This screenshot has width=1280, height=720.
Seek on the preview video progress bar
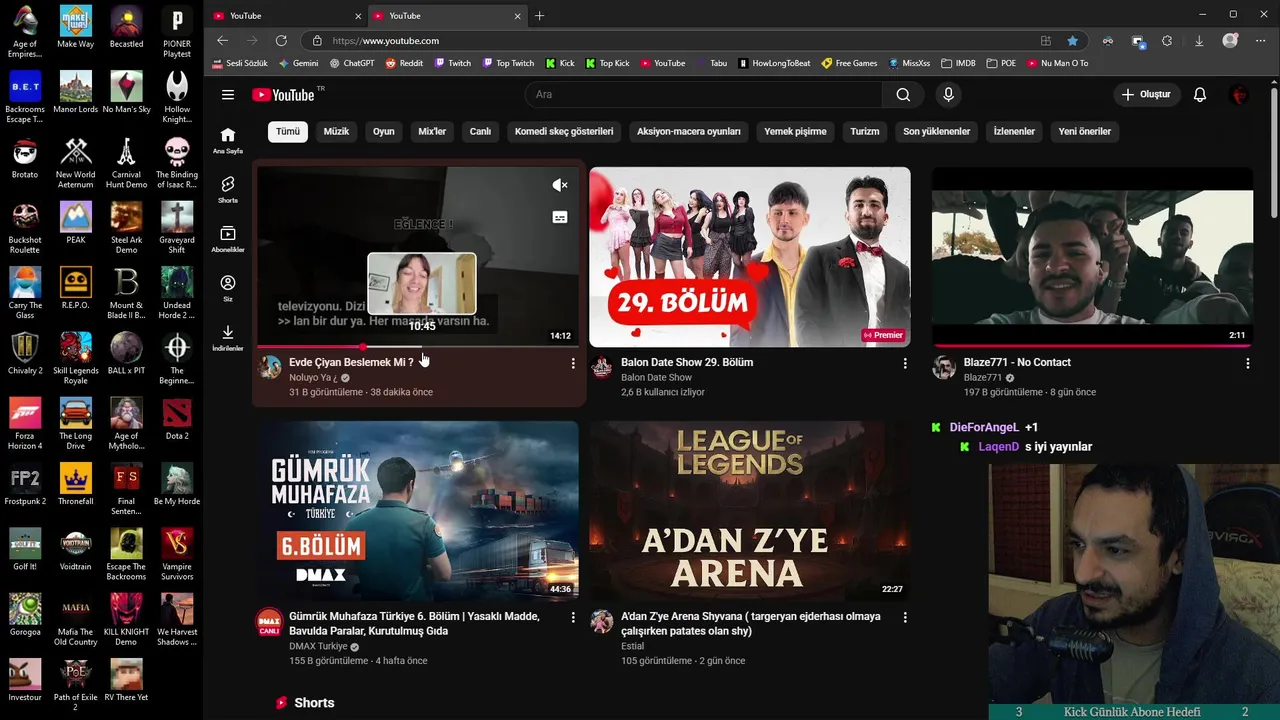tap(418, 347)
